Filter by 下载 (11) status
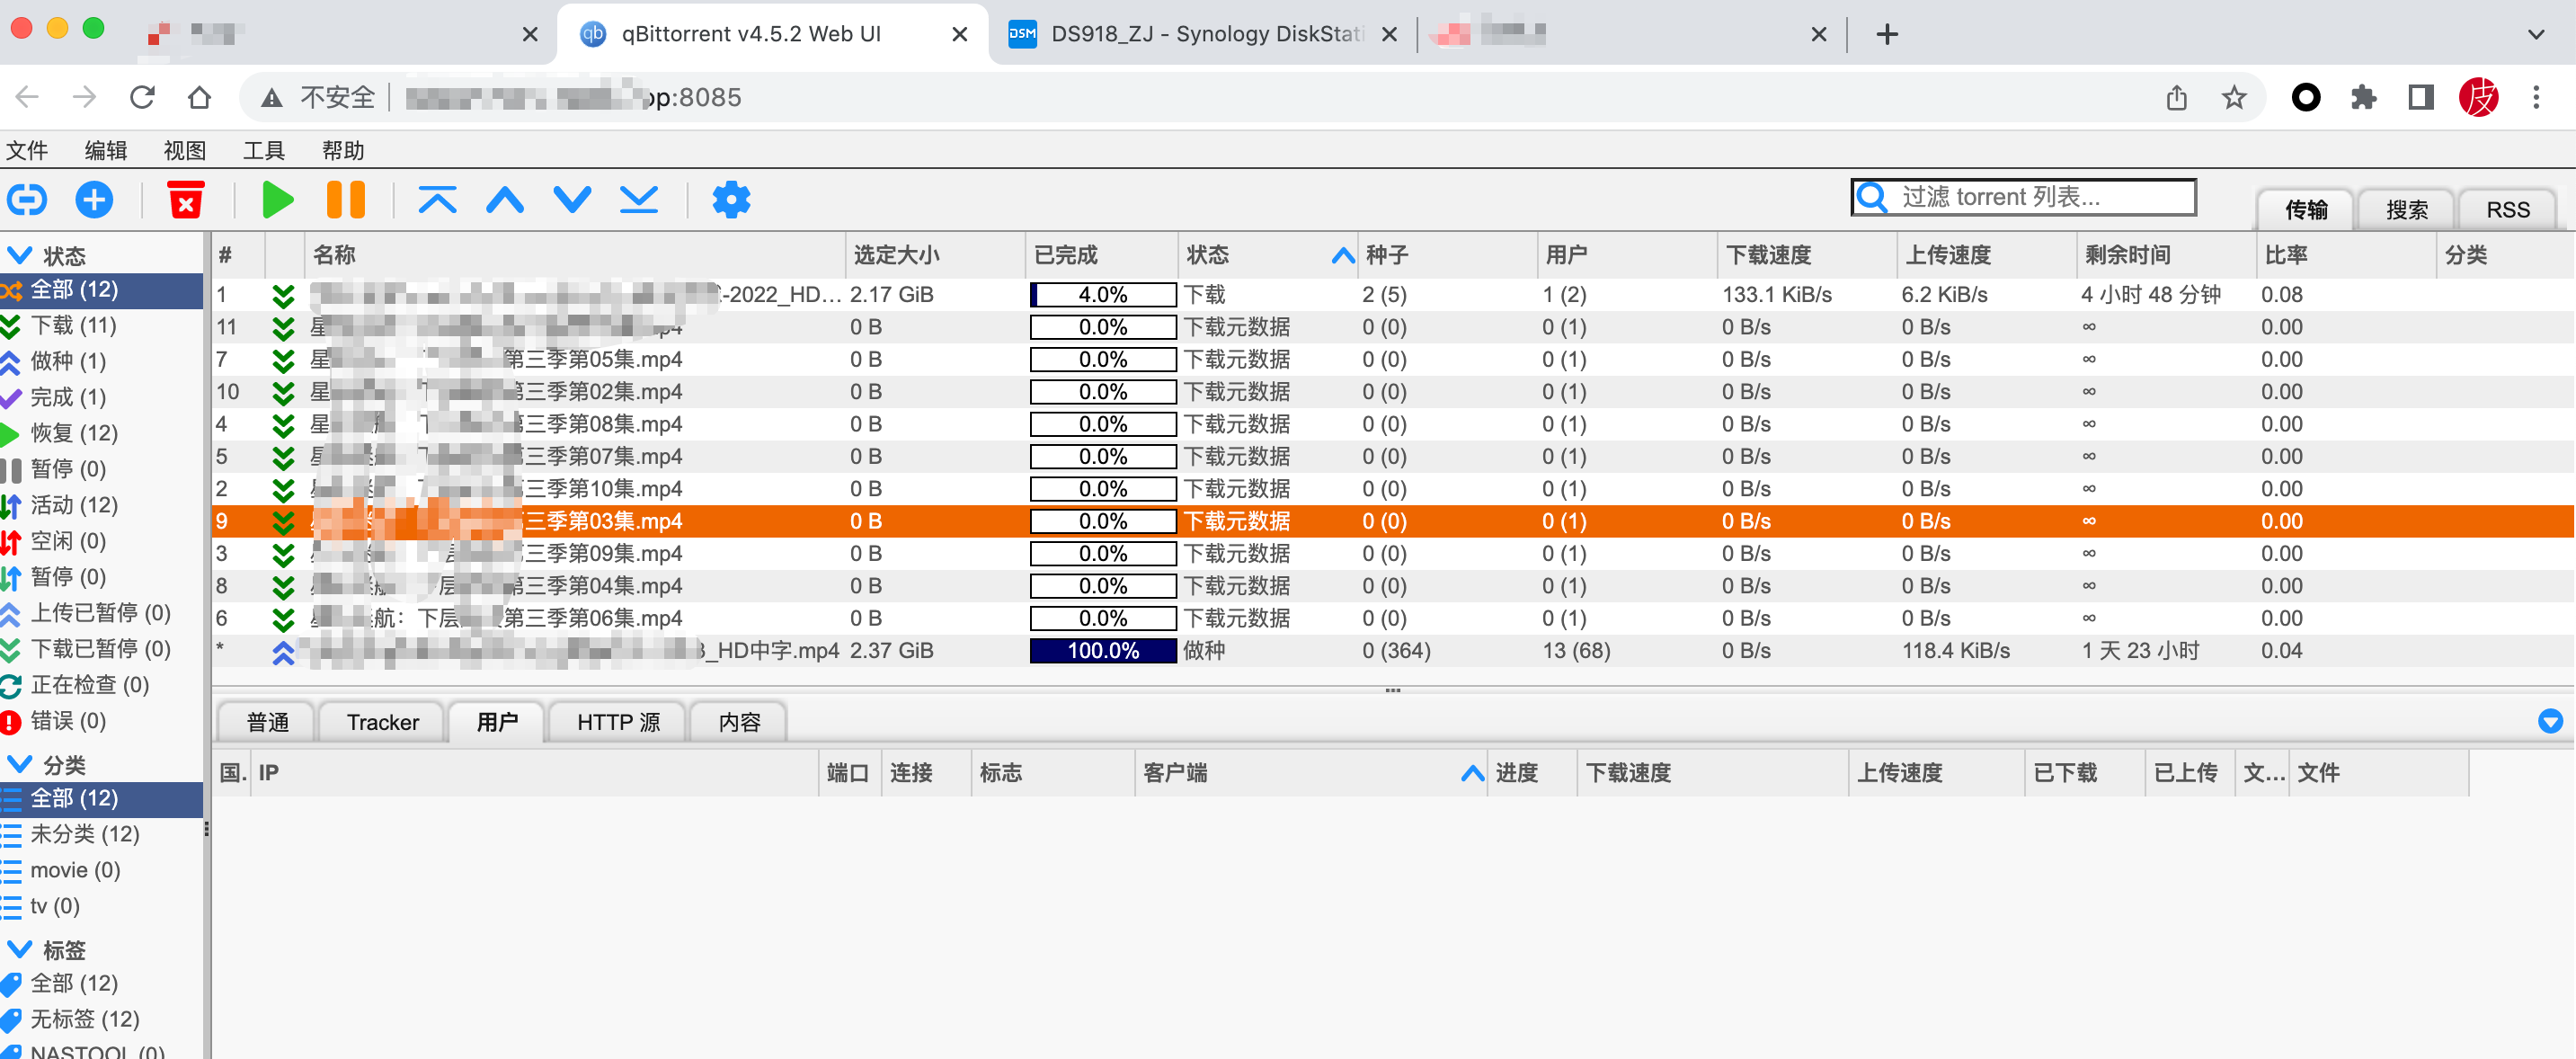 coord(73,326)
